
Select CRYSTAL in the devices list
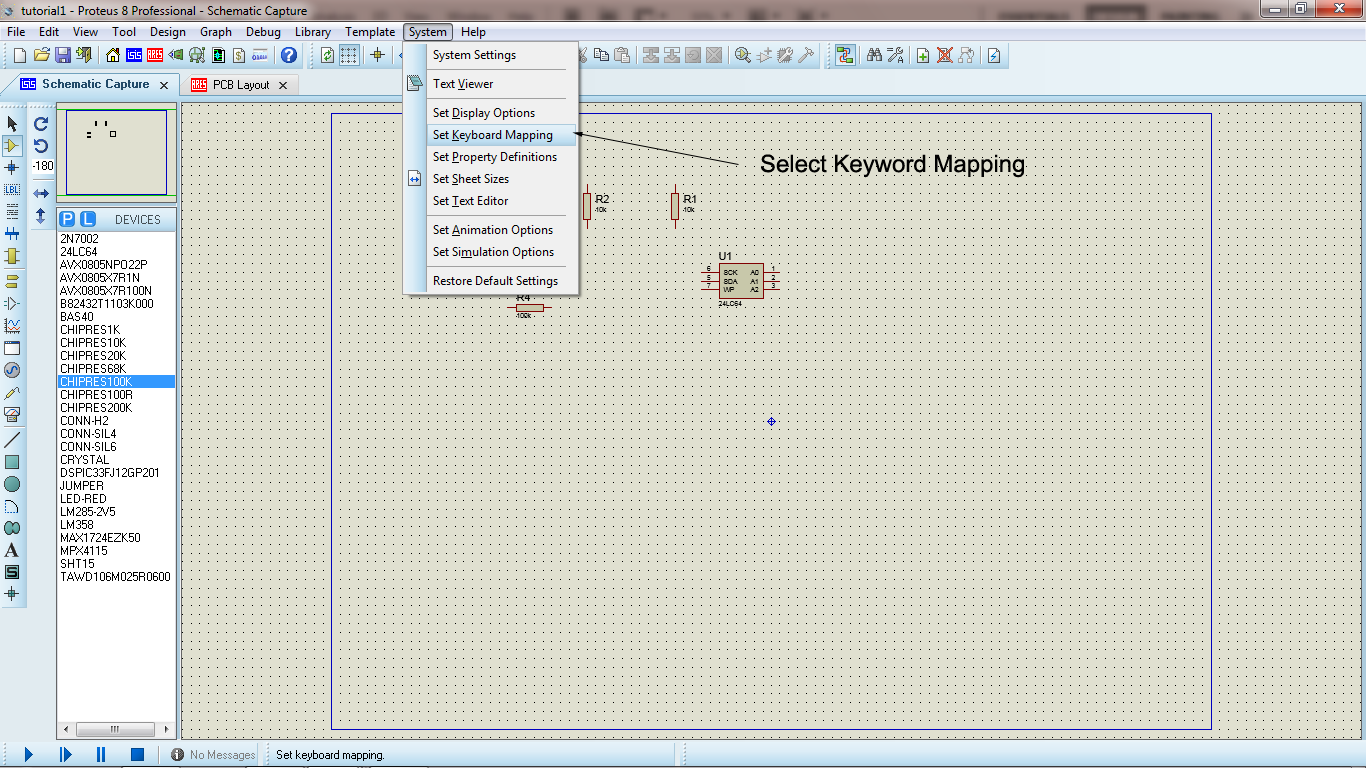pyautogui.click(x=85, y=460)
